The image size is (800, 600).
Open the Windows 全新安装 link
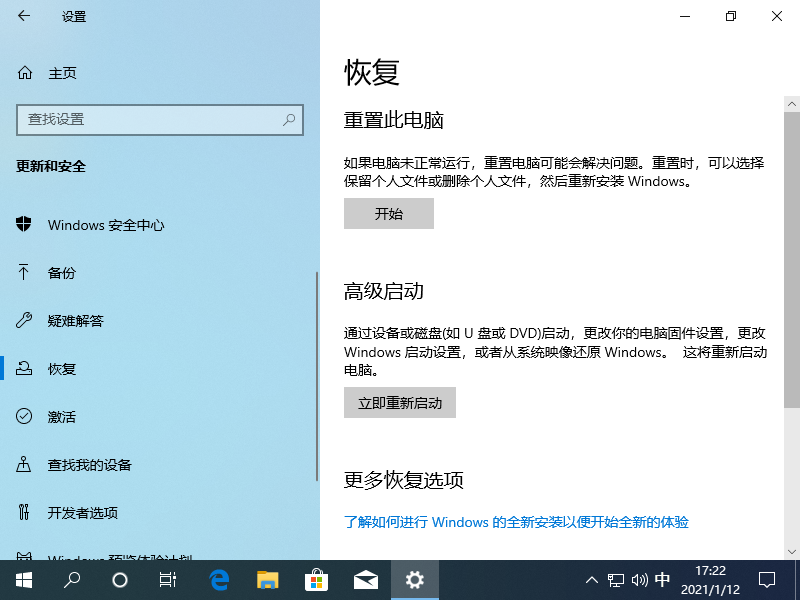(521, 521)
